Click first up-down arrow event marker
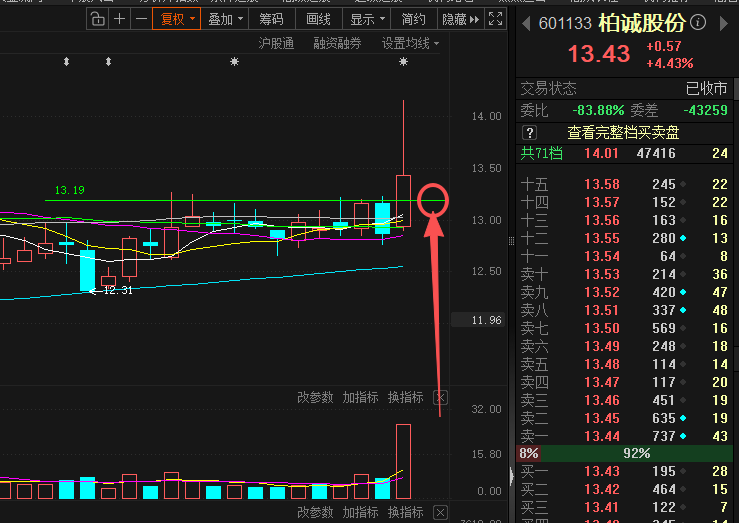739x523 pixels. point(66,62)
